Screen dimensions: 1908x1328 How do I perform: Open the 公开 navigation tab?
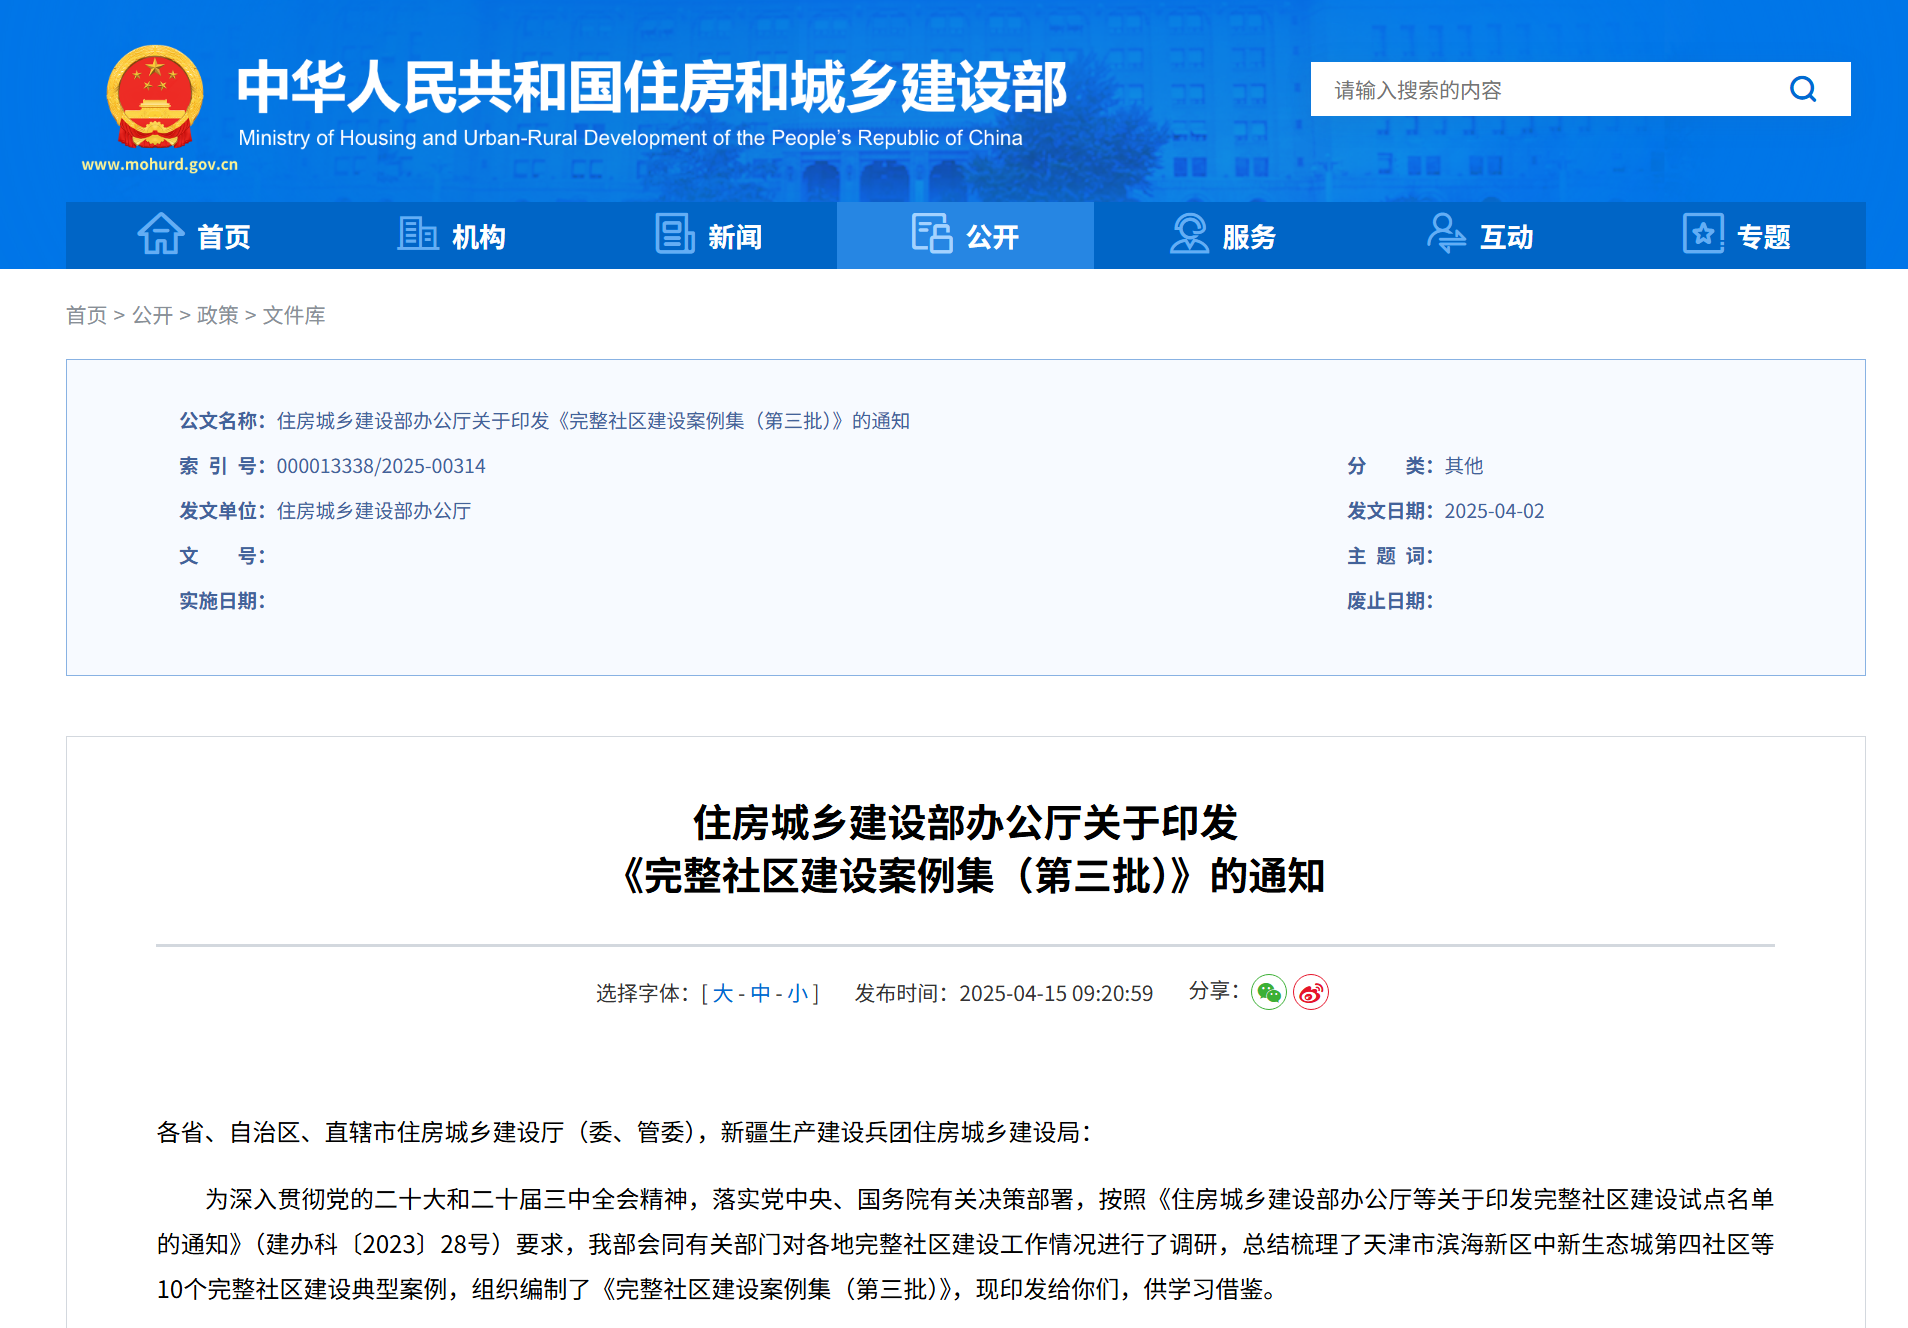(965, 236)
